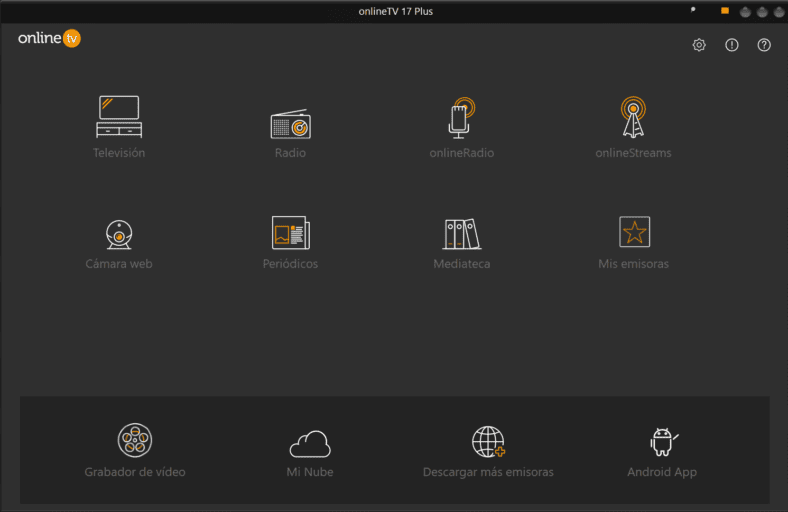Viewport: 788px width, 512px height.
Task: Open onlineStreams via the antenna tower icon
Action: pos(633,128)
